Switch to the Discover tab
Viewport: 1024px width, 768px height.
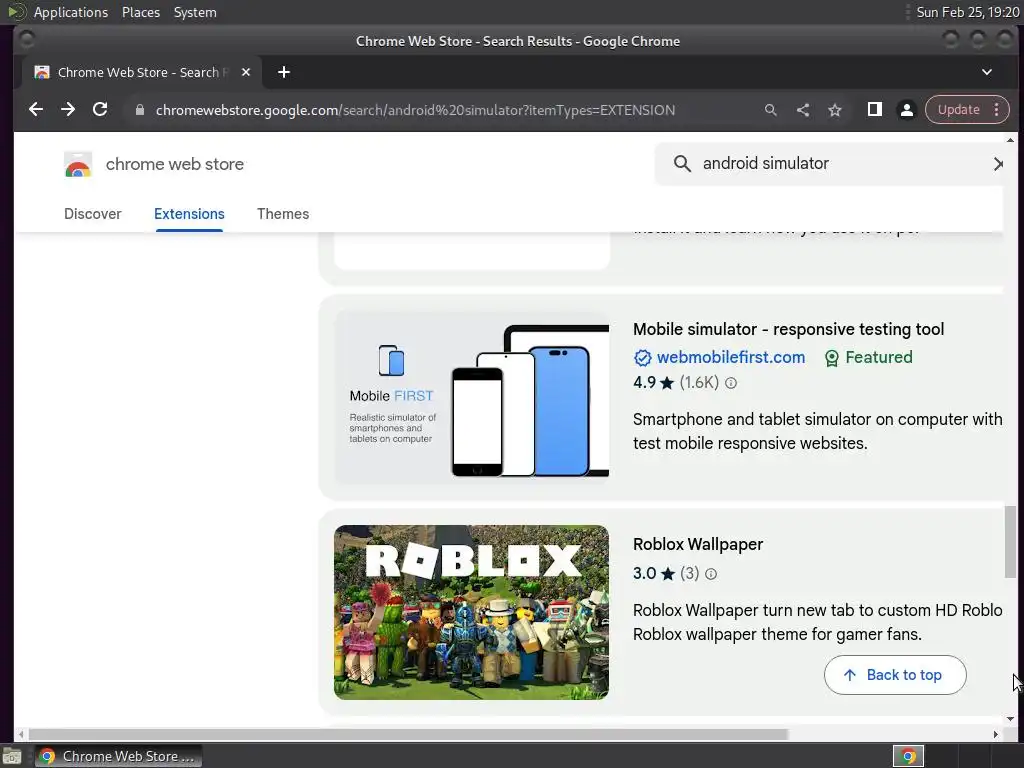coord(93,214)
